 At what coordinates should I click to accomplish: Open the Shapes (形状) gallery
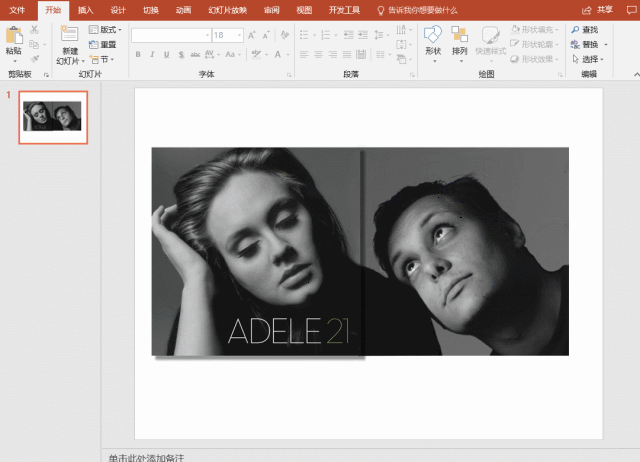coord(432,37)
